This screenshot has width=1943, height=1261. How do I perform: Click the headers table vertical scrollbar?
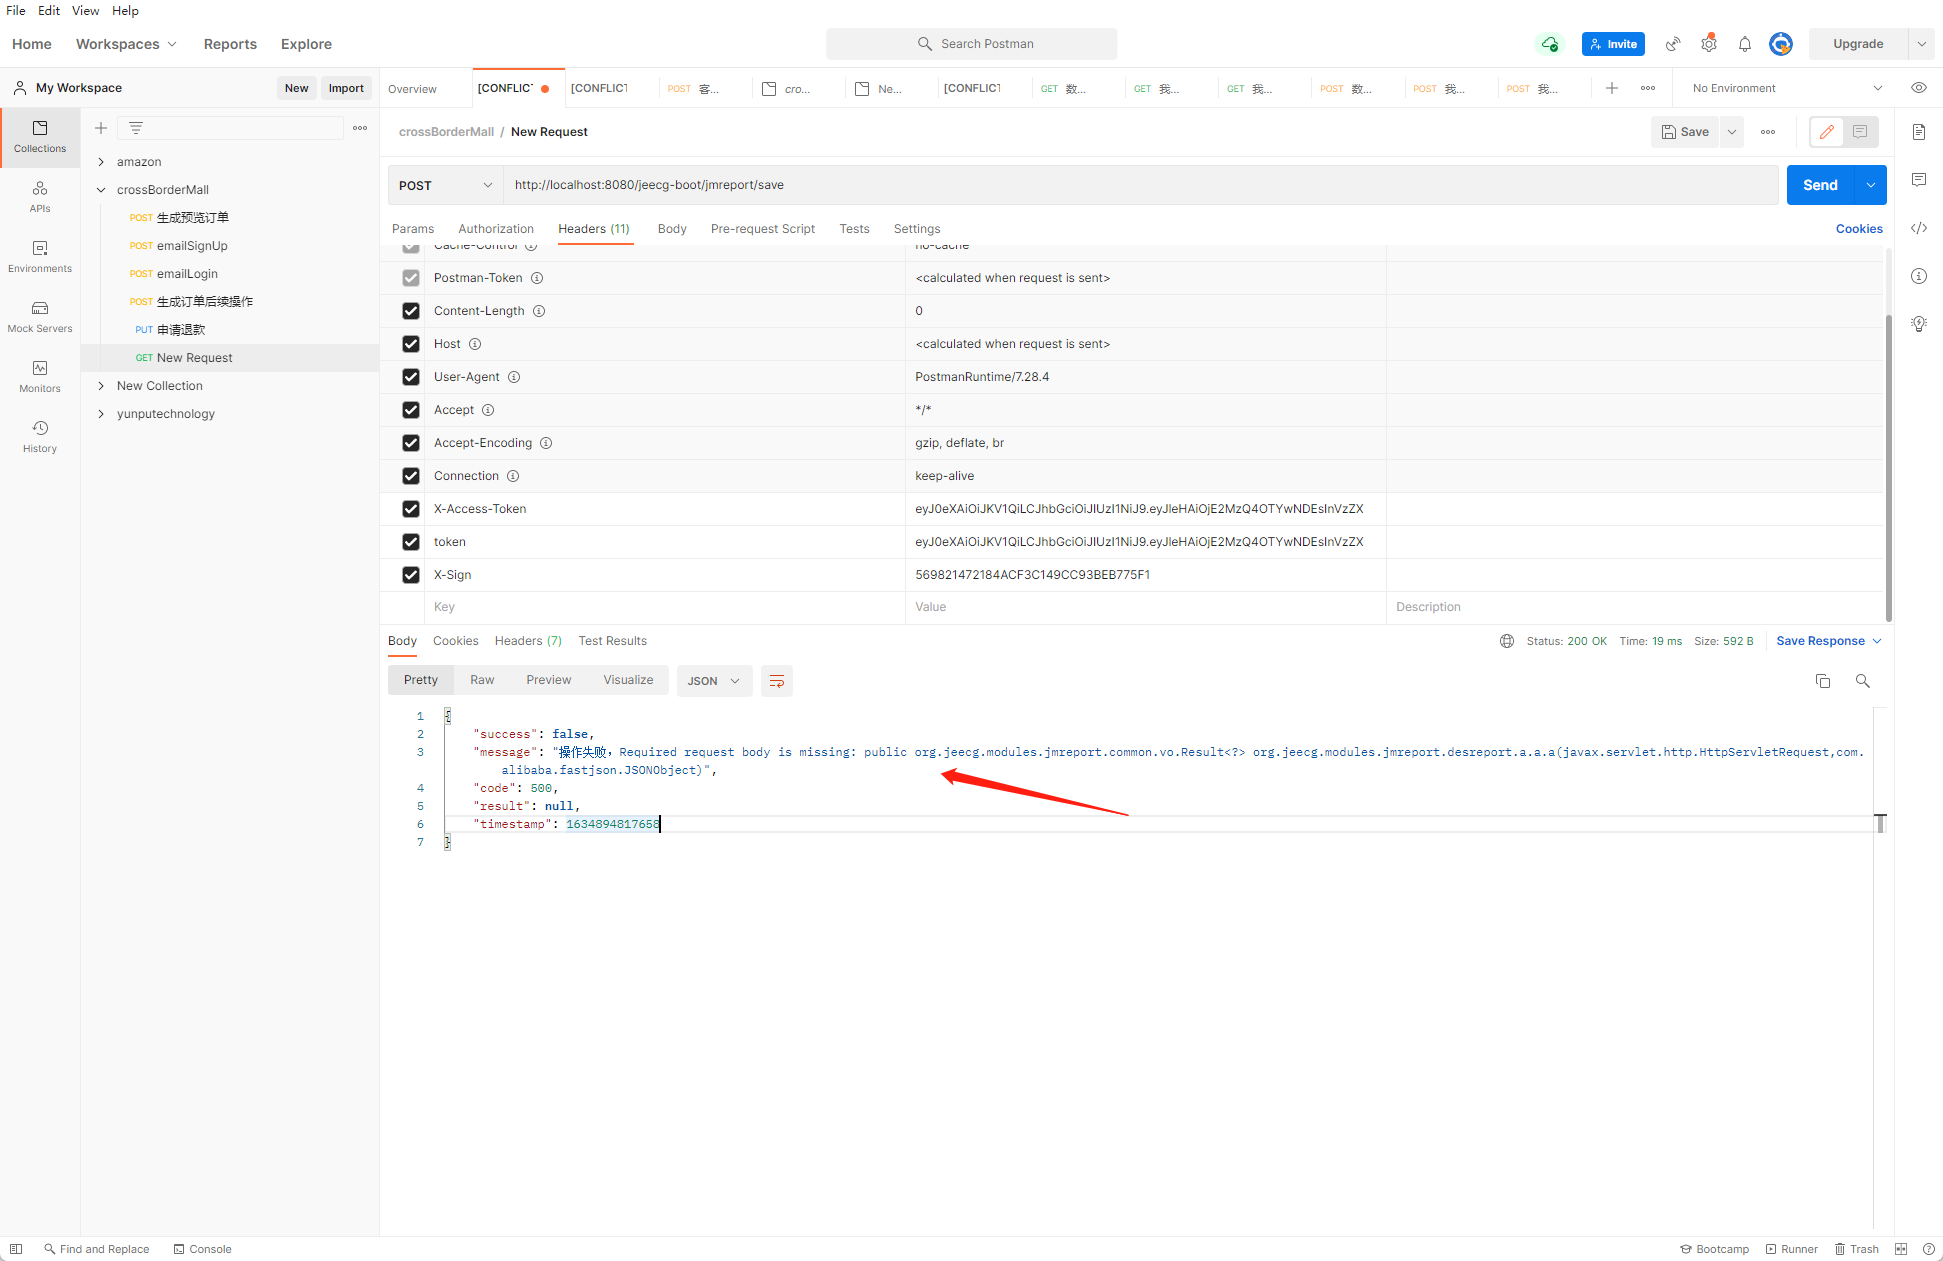pyautogui.click(x=1888, y=466)
